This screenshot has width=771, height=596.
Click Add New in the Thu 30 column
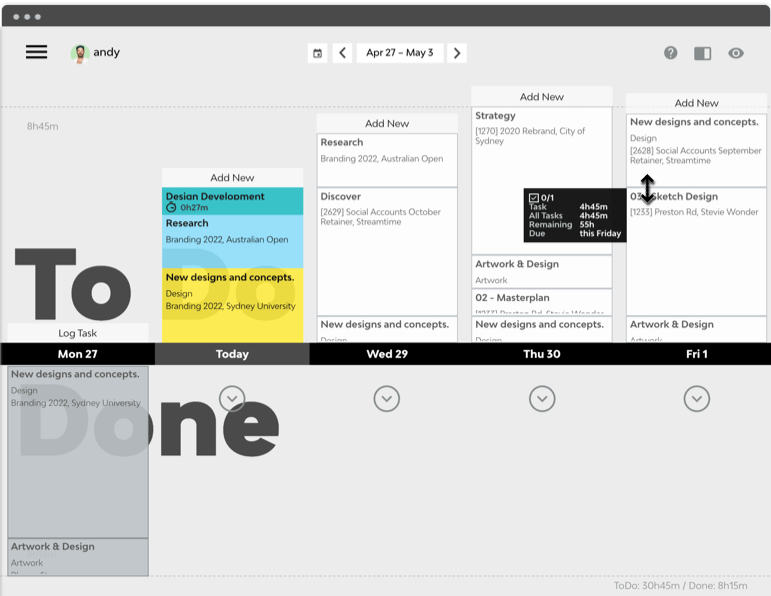[x=542, y=97]
